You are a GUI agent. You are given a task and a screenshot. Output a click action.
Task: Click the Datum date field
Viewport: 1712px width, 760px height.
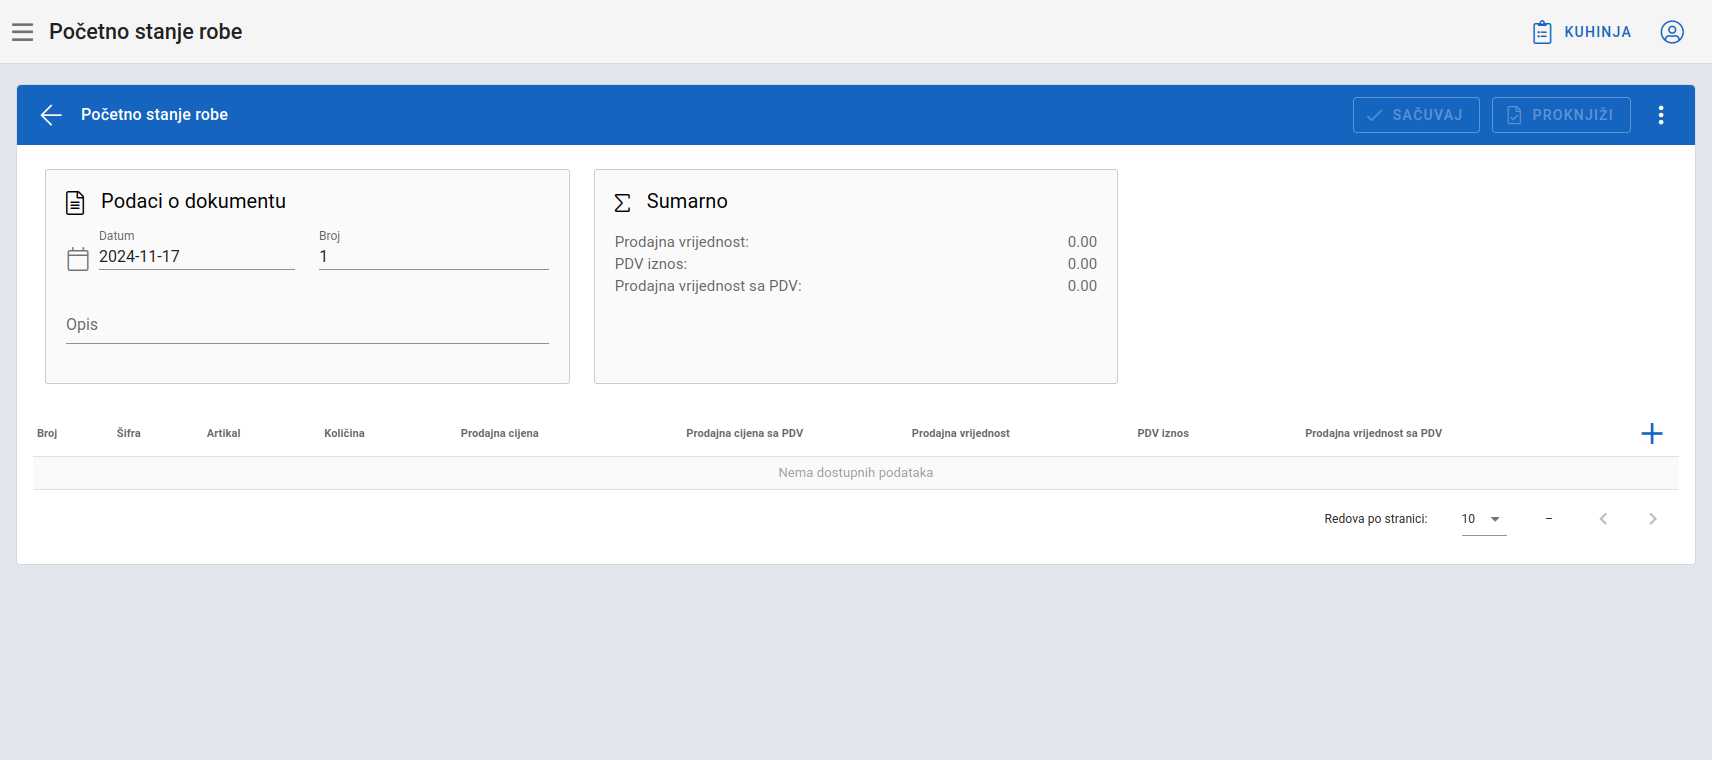(x=195, y=257)
